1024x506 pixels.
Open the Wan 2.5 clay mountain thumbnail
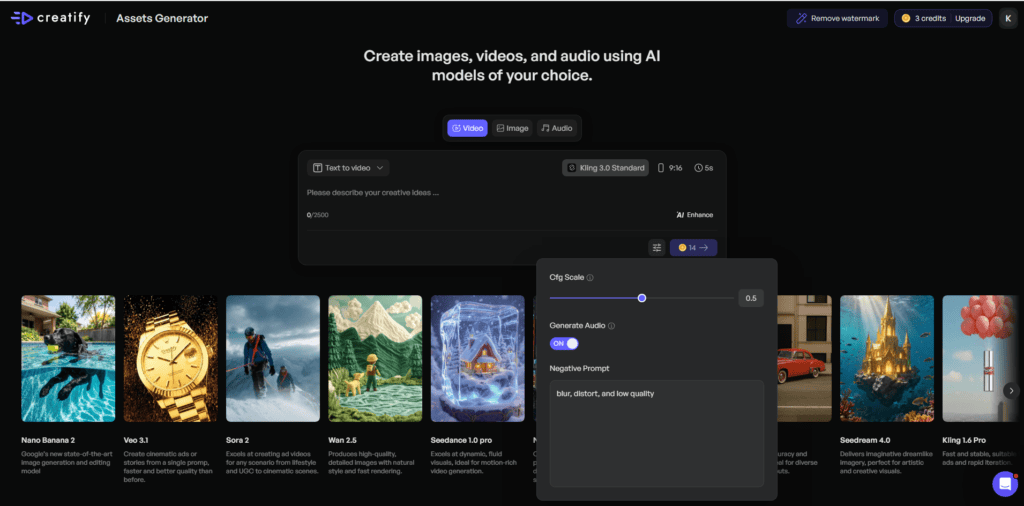(376, 358)
